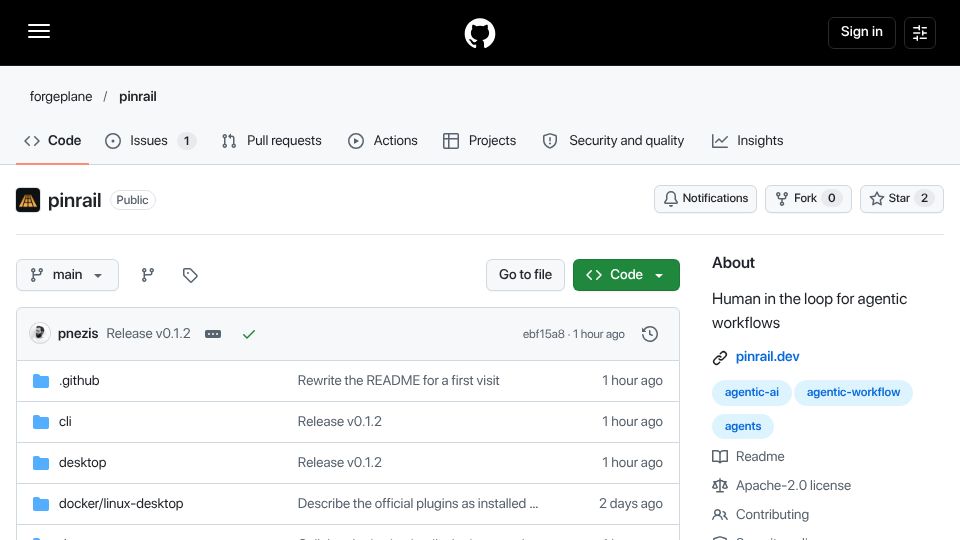This screenshot has width=960, height=540.
Task: Visit the pinrail.dev website link
Action: tap(767, 357)
